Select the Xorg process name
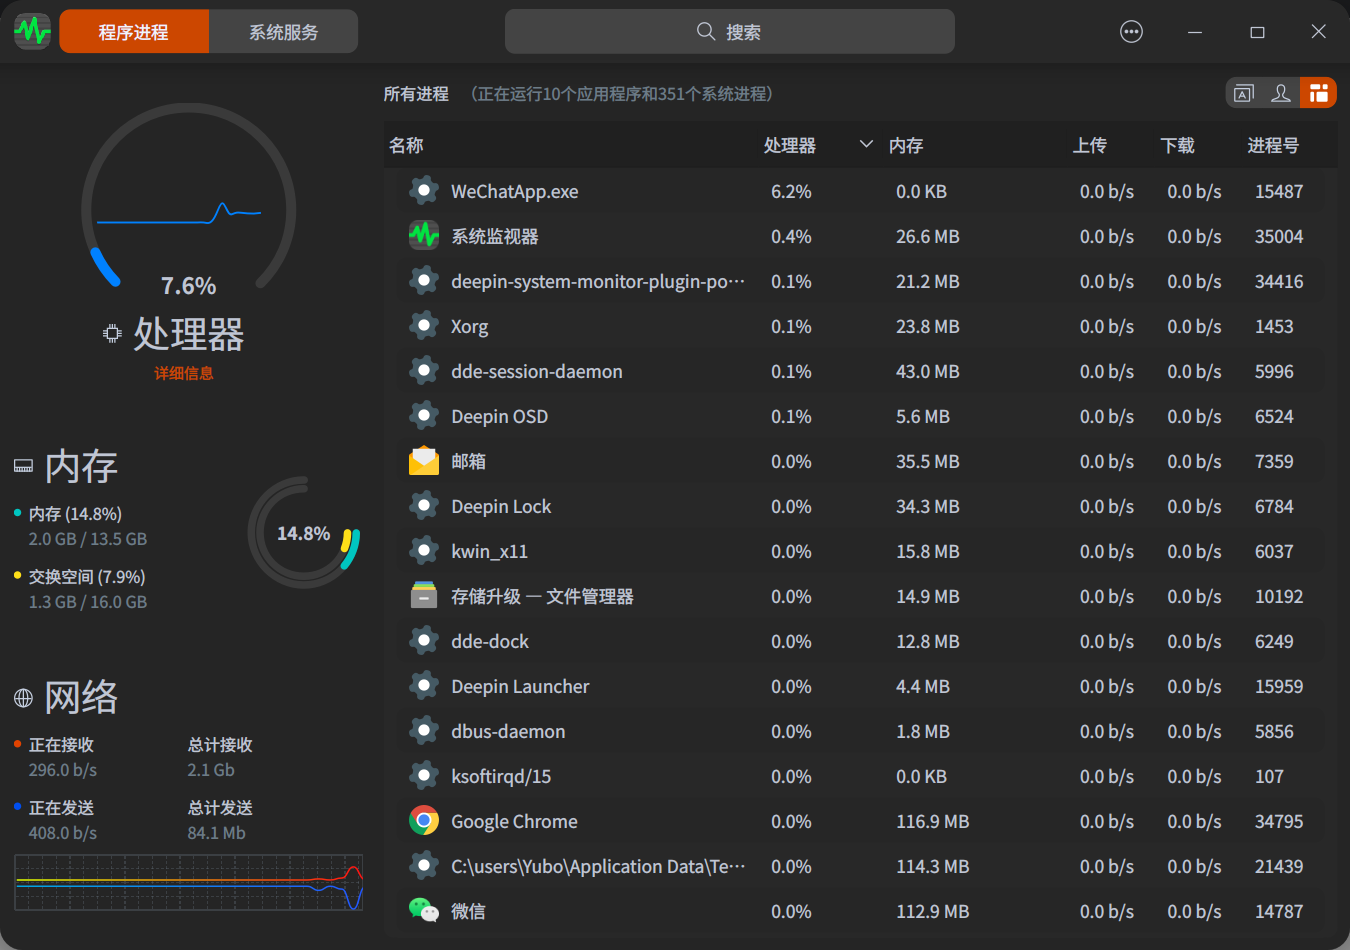Viewport: 1350px width, 950px height. tap(470, 327)
